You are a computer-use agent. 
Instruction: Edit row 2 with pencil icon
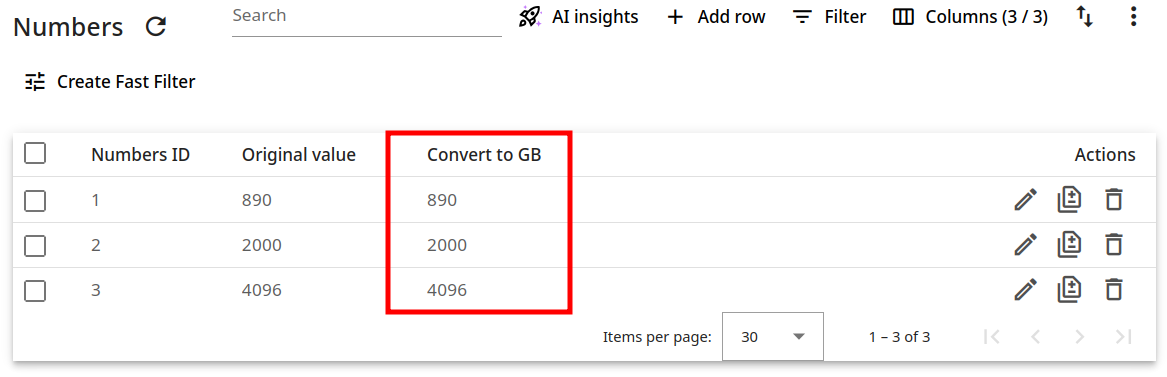1026,245
